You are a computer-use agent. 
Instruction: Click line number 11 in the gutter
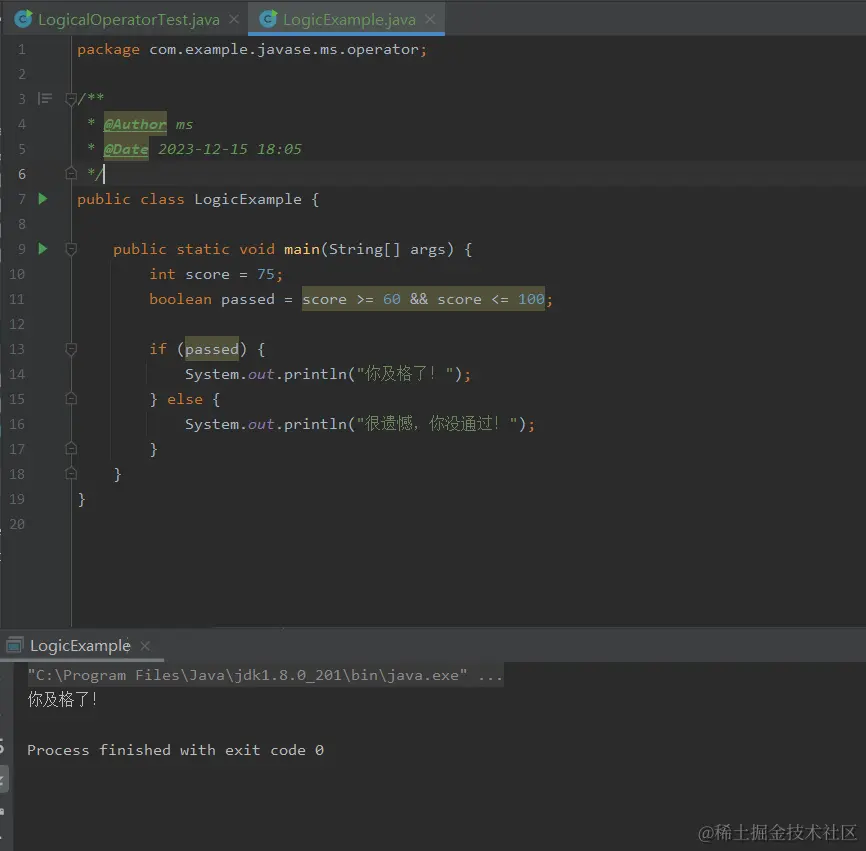point(17,299)
